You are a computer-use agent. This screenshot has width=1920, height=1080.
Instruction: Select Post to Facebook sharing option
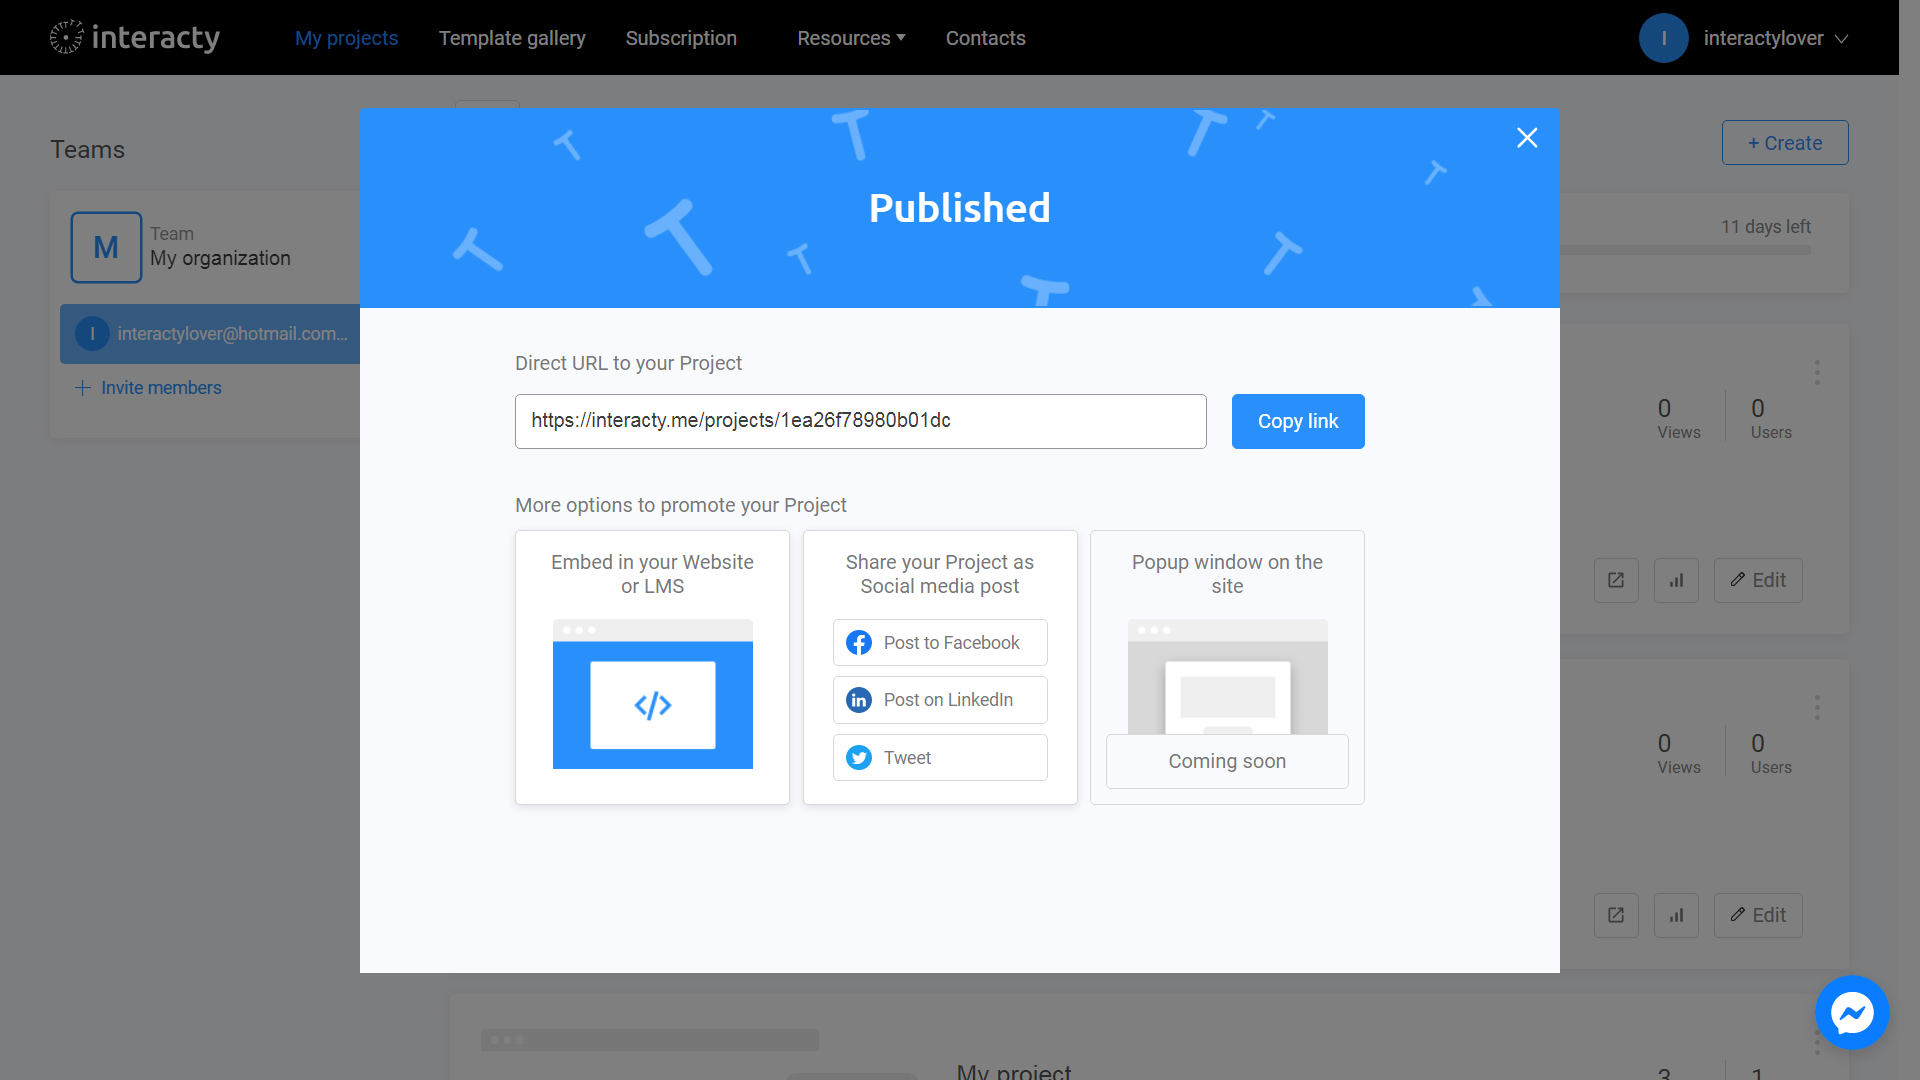pos(940,642)
